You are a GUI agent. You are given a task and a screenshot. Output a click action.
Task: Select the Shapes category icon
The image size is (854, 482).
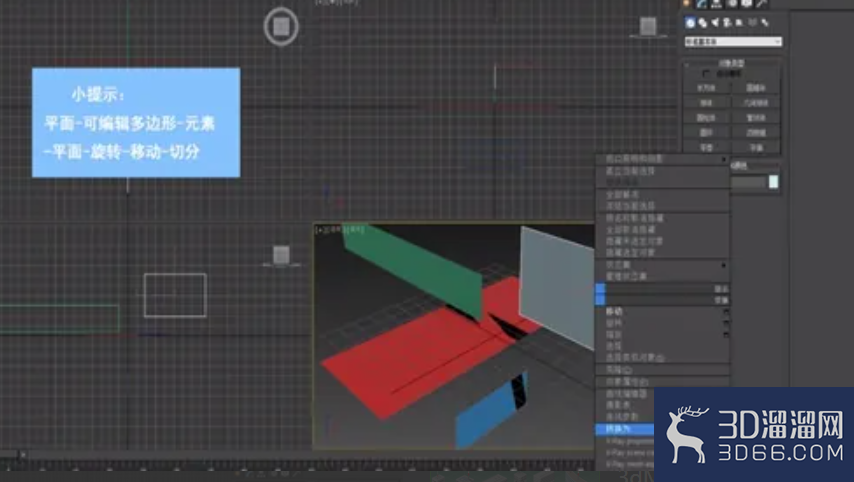[x=703, y=22]
